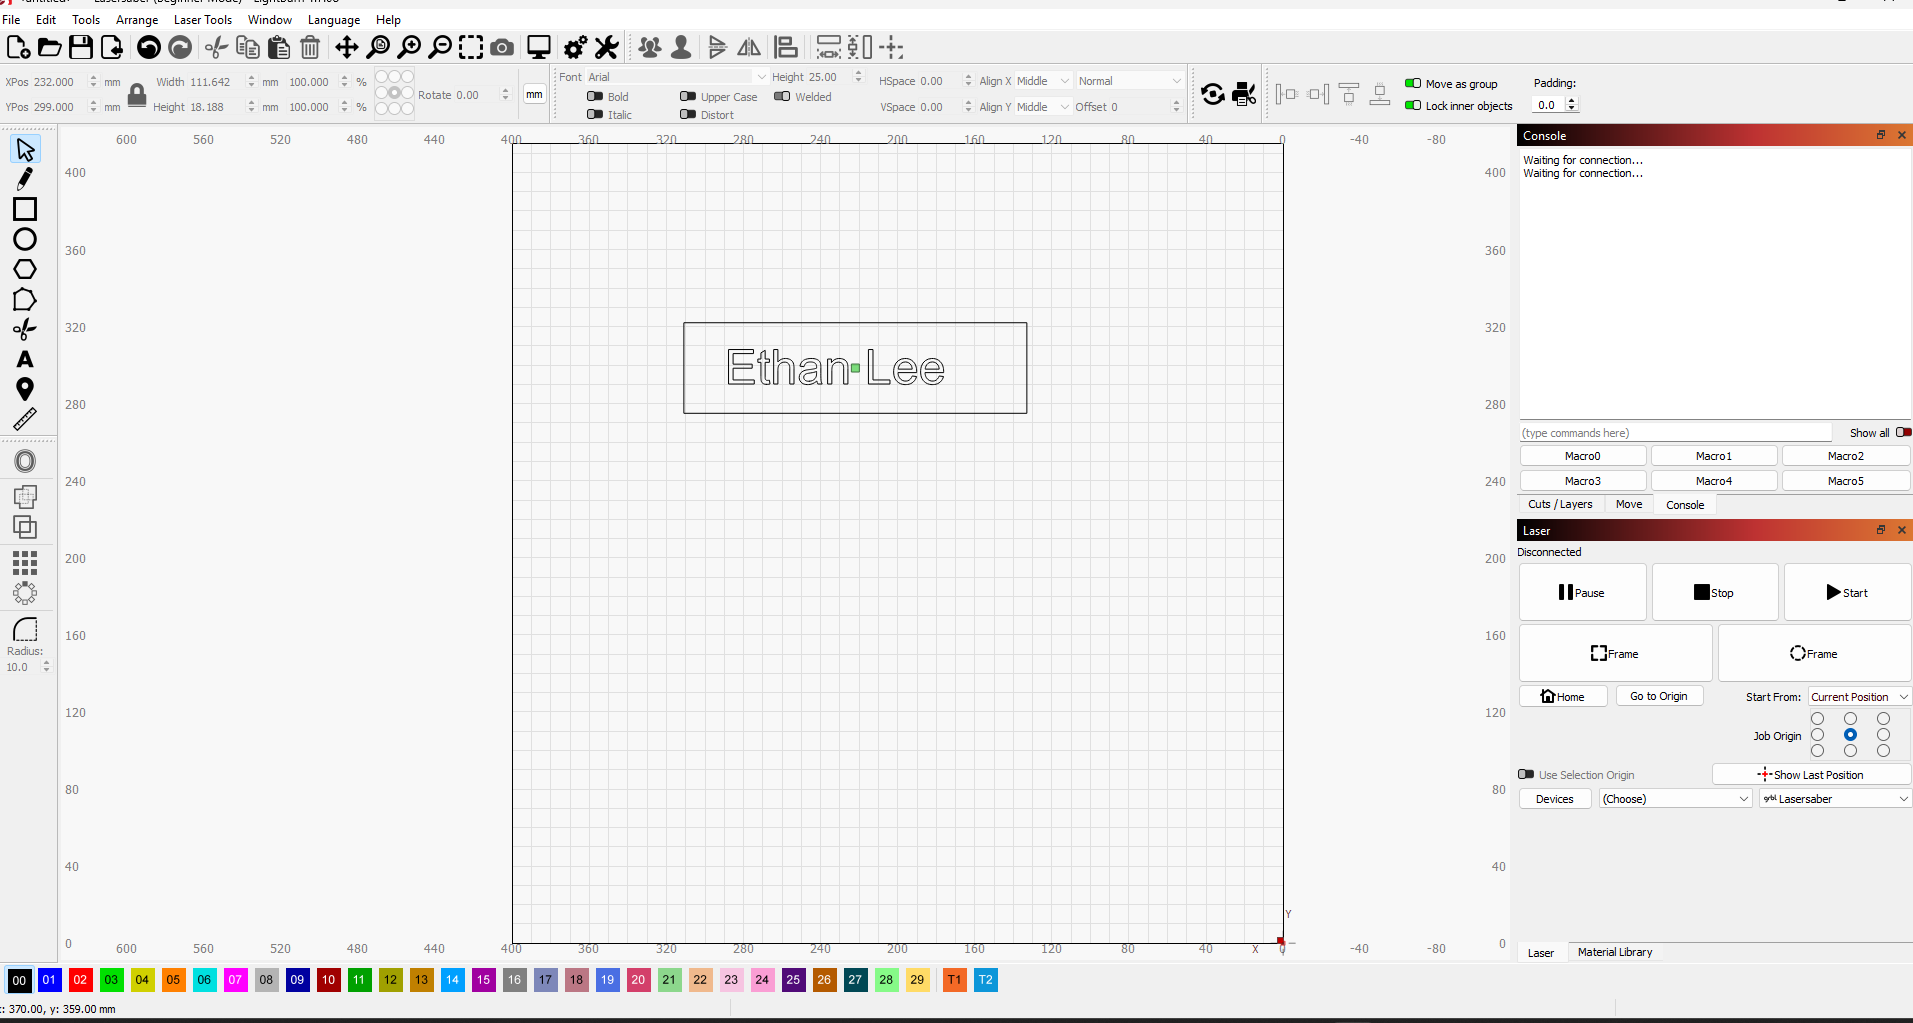Enable the Welded text toggle
1913x1023 pixels.
(x=782, y=97)
